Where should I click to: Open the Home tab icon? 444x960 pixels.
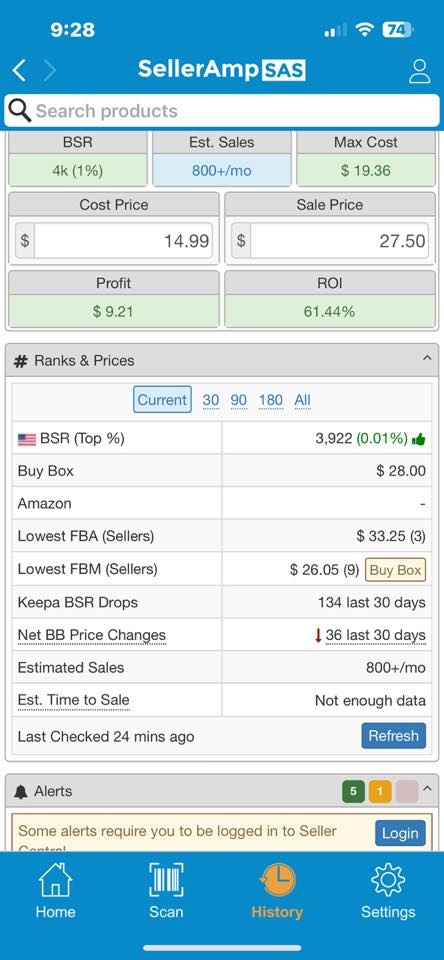pos(55,879)
